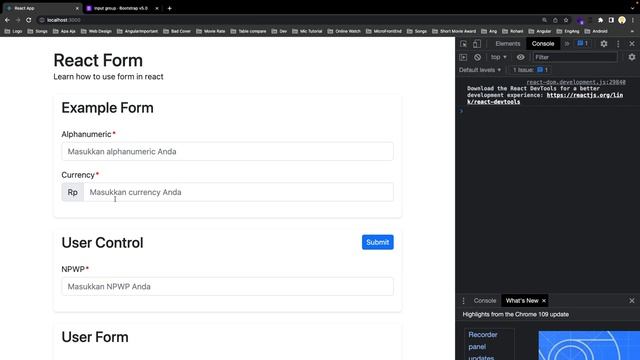Viewport: 640px width, 360px height.
Task: Go forward with the browser forward arrow
Action: (18, 20)
